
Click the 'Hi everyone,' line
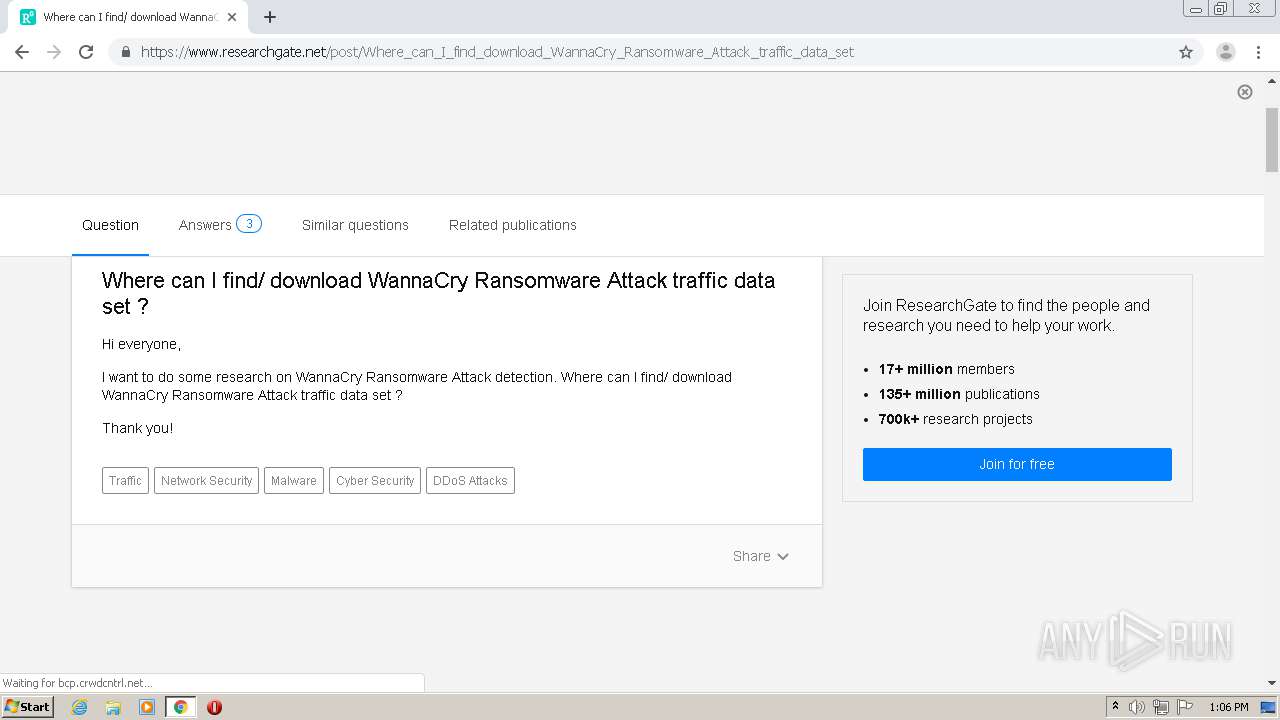coord(141,344)
